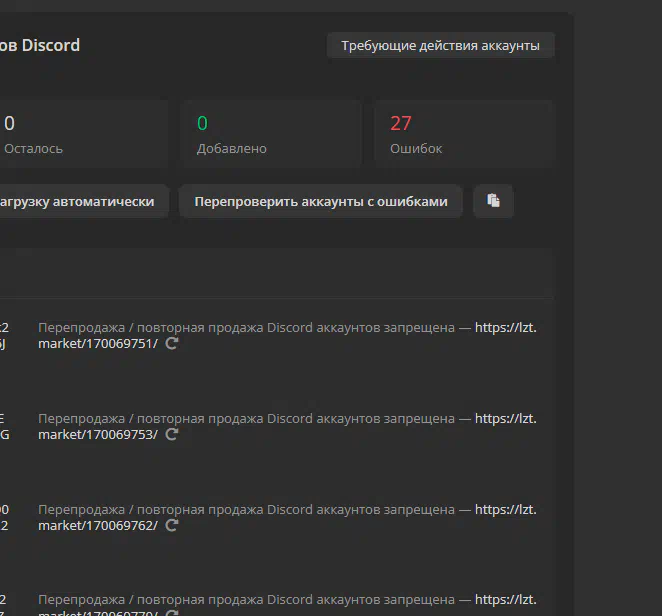Select the red 27 errors count
The width and height of the screenshot is (662, 616).
point(401,123)
